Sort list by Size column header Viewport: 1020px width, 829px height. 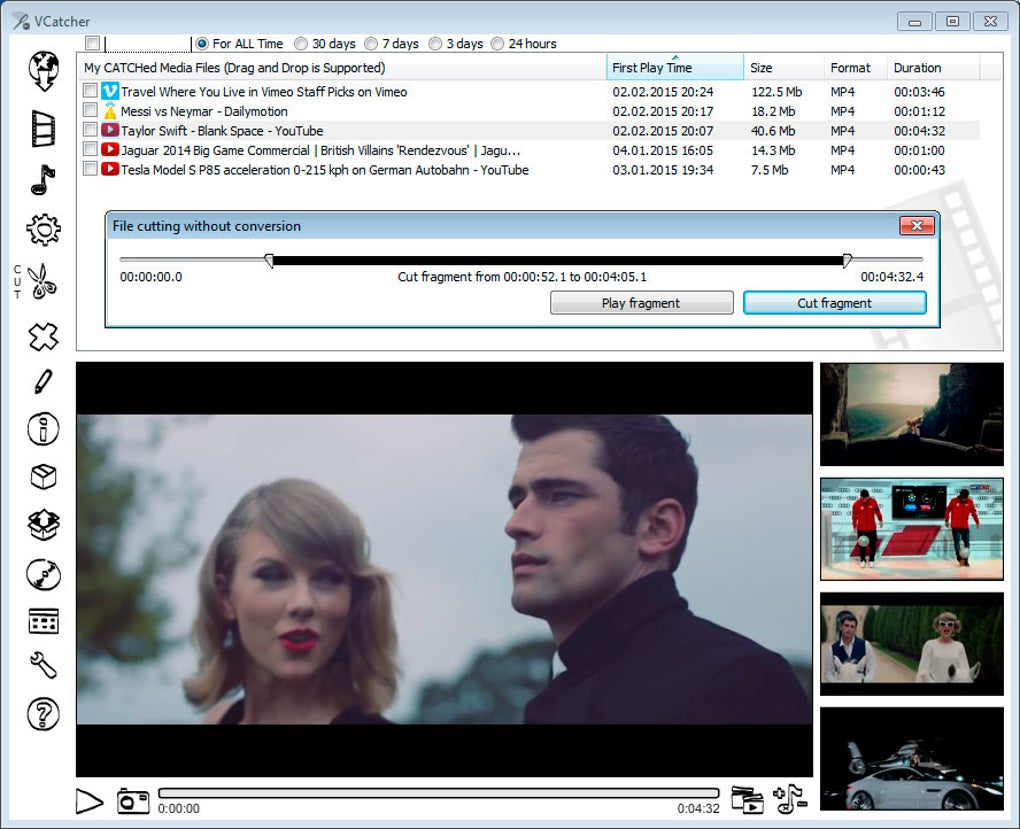pos(783,68)
